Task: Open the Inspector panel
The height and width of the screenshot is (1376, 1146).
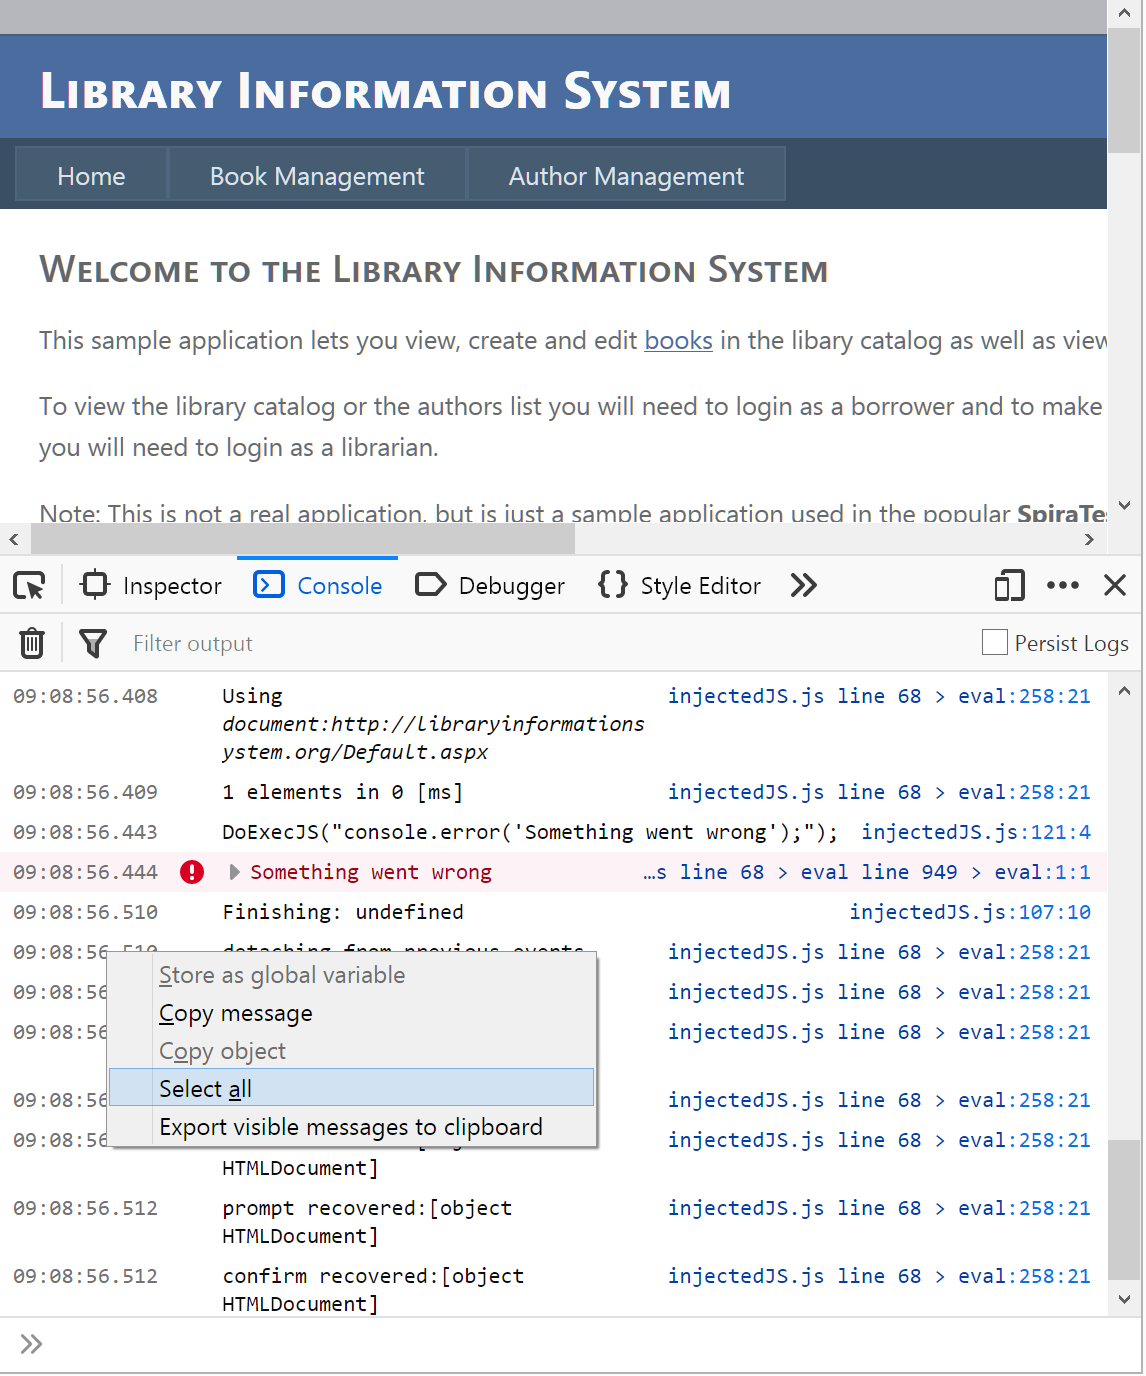Action: (151, 585)
